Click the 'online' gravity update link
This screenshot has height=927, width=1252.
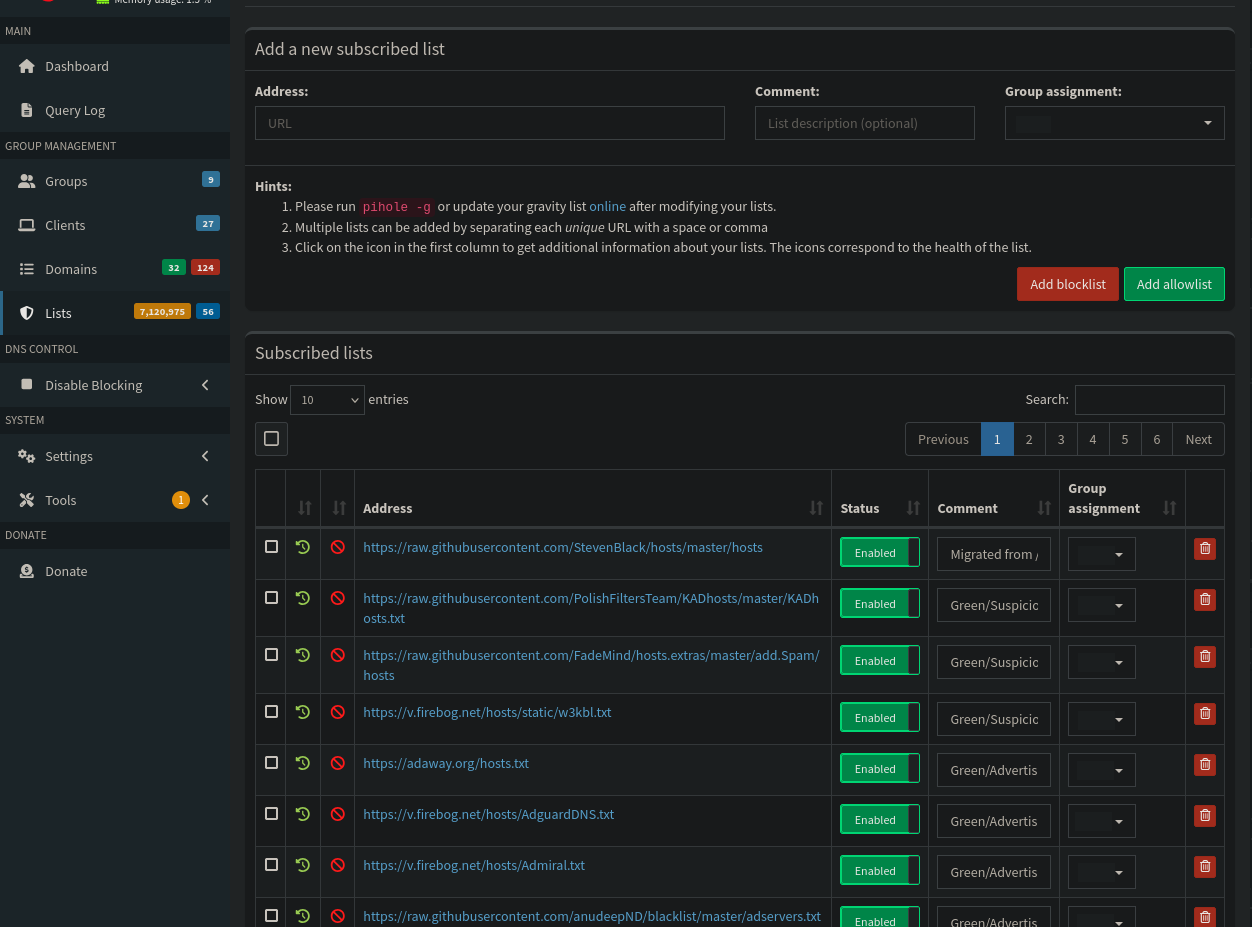pos(607,206)
